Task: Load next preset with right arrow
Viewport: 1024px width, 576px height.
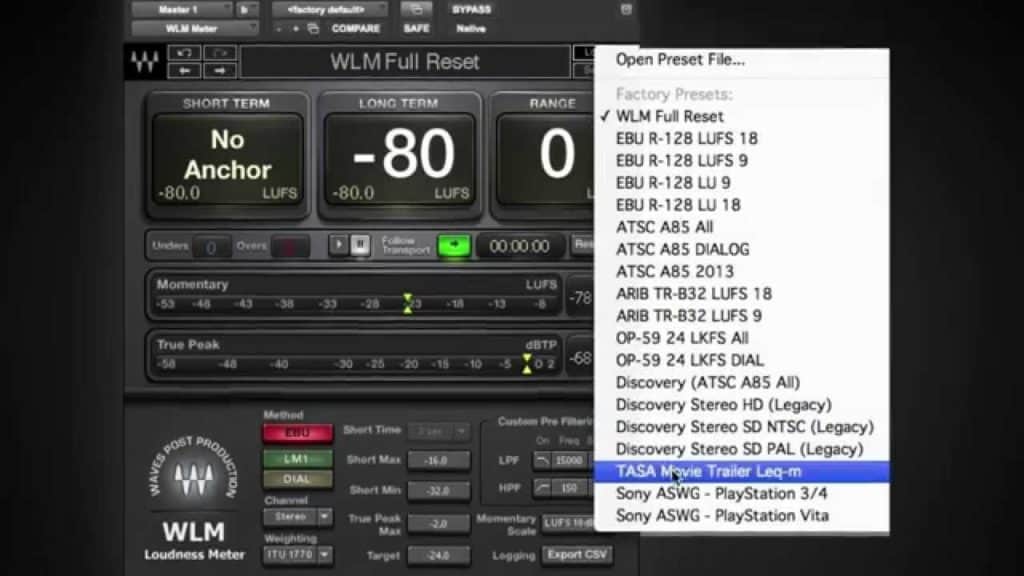Action: pyautogui.click(x=219, y=70)
